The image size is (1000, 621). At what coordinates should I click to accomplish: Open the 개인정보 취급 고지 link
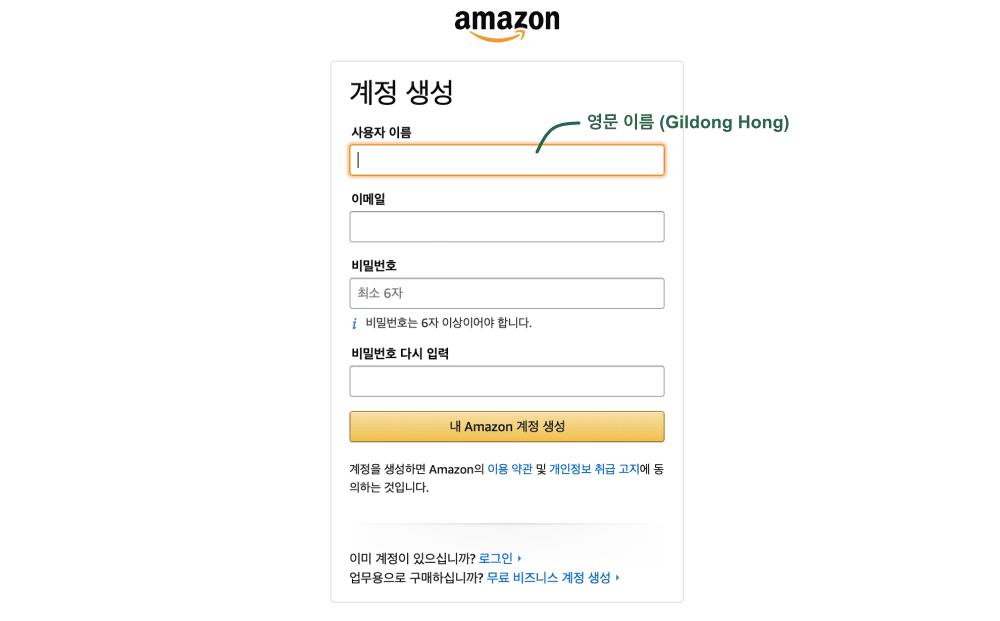[594, 469]
